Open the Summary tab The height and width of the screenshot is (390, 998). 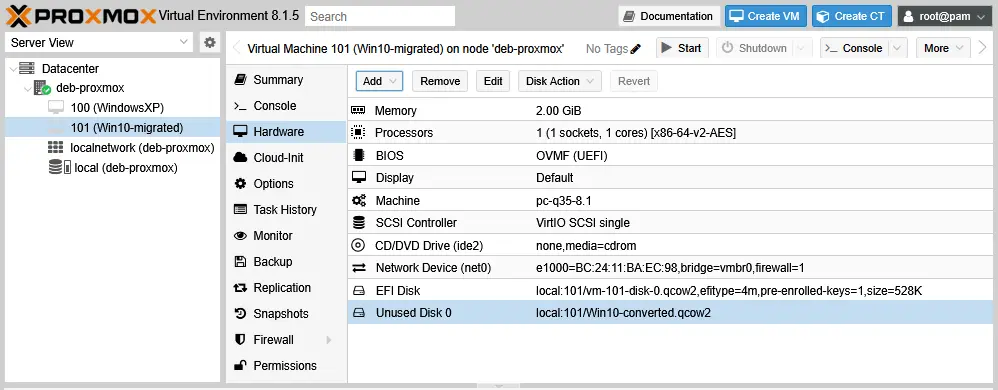tap(286, 80)
